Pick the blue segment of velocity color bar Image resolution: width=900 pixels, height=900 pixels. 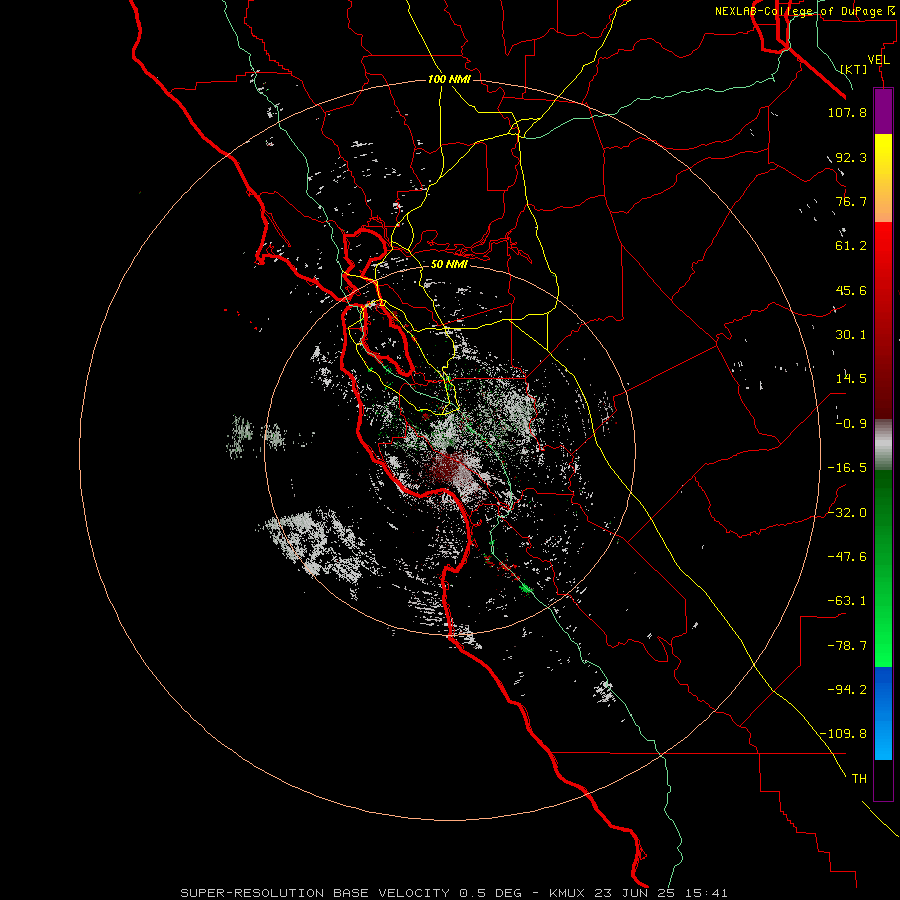point(883,713)
